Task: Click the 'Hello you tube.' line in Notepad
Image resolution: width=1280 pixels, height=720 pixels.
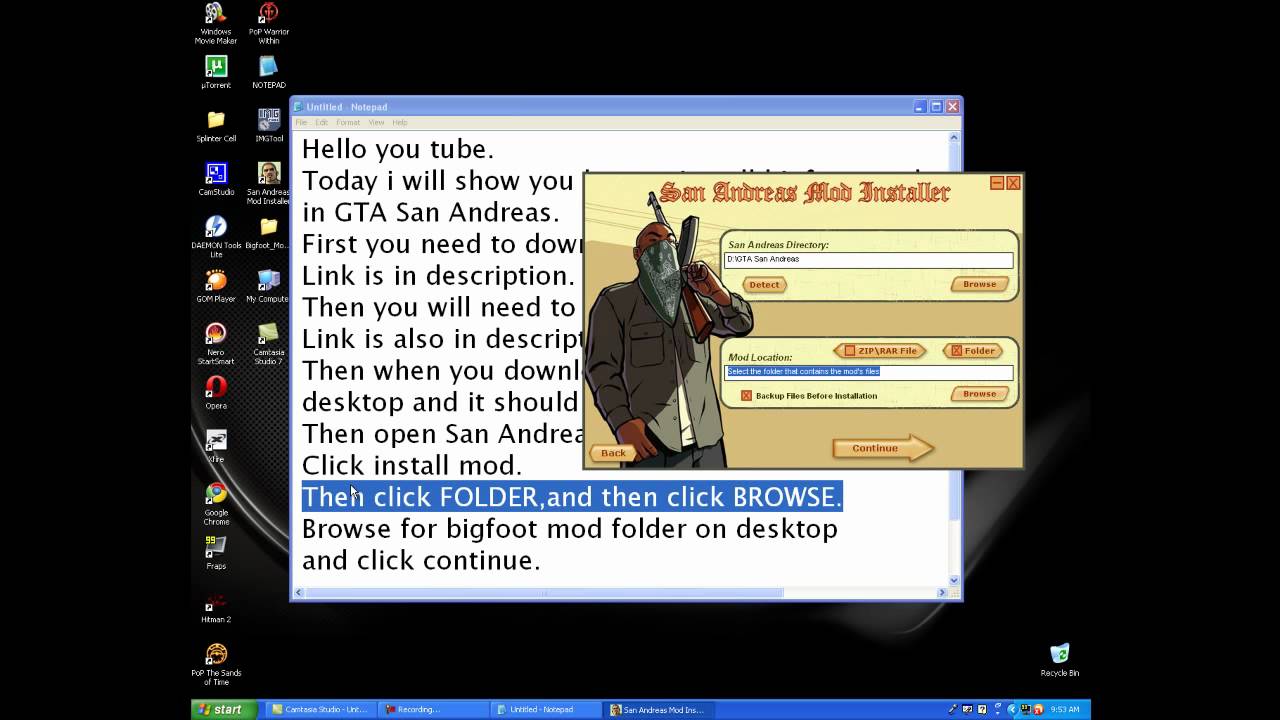Action: [398, 149]
